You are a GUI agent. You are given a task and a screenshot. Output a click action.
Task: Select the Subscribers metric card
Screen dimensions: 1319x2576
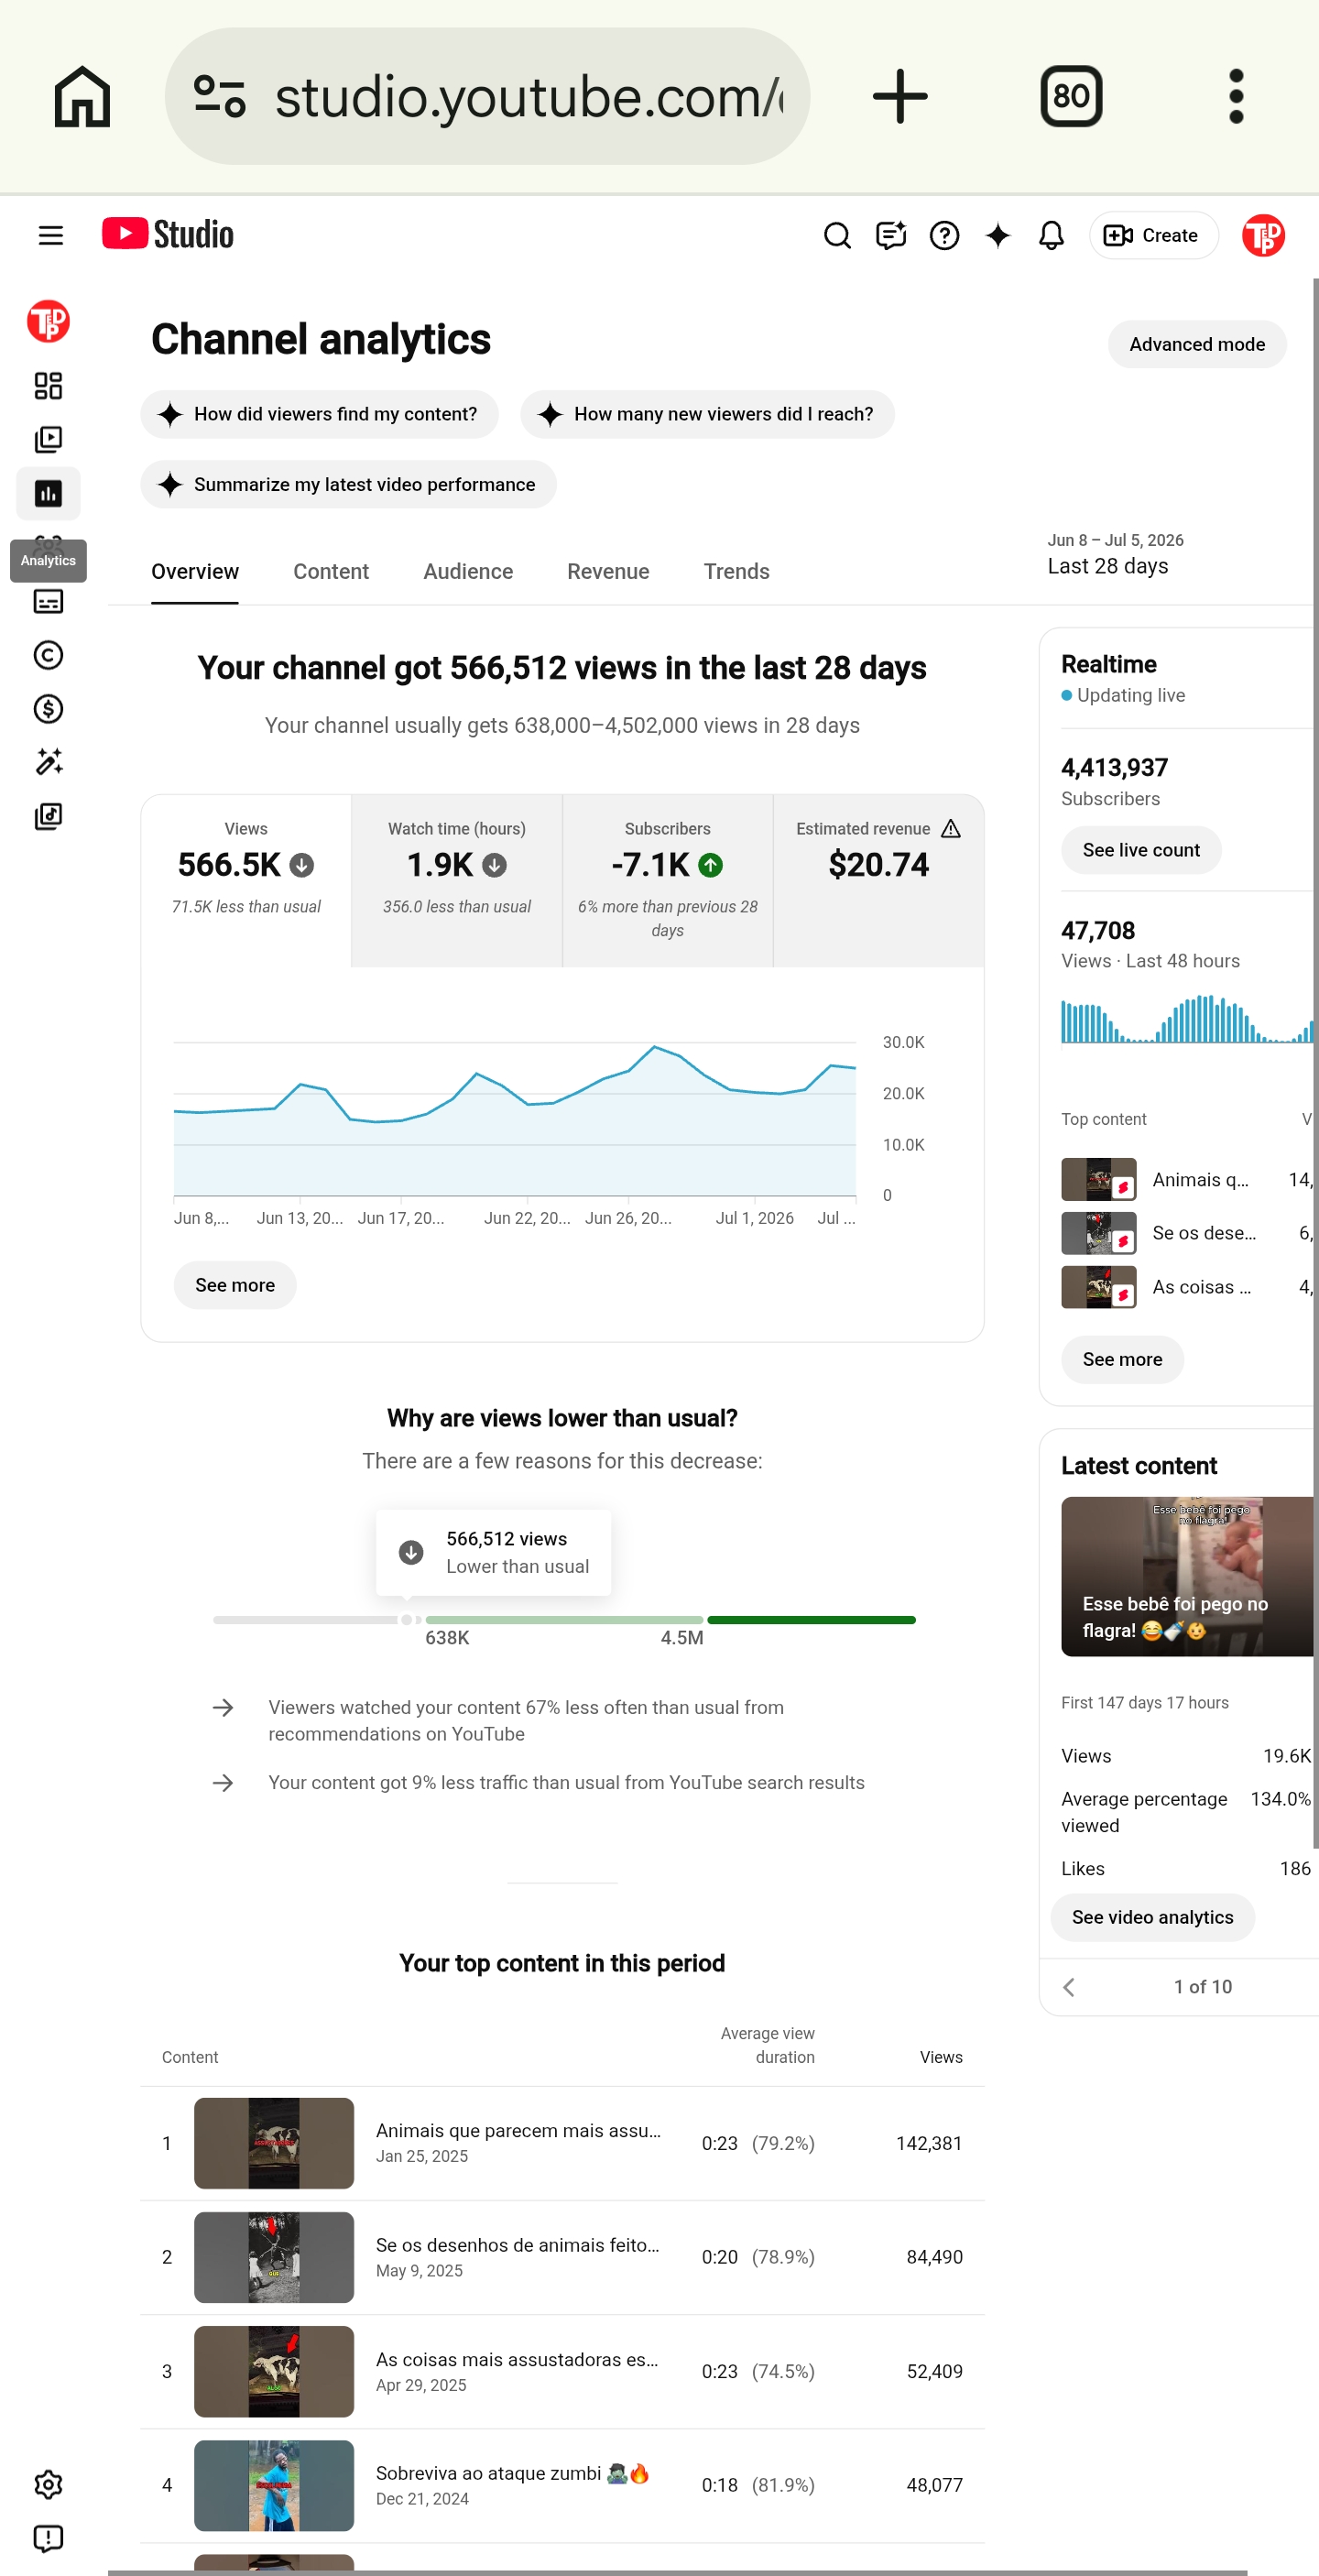[668, 881]
